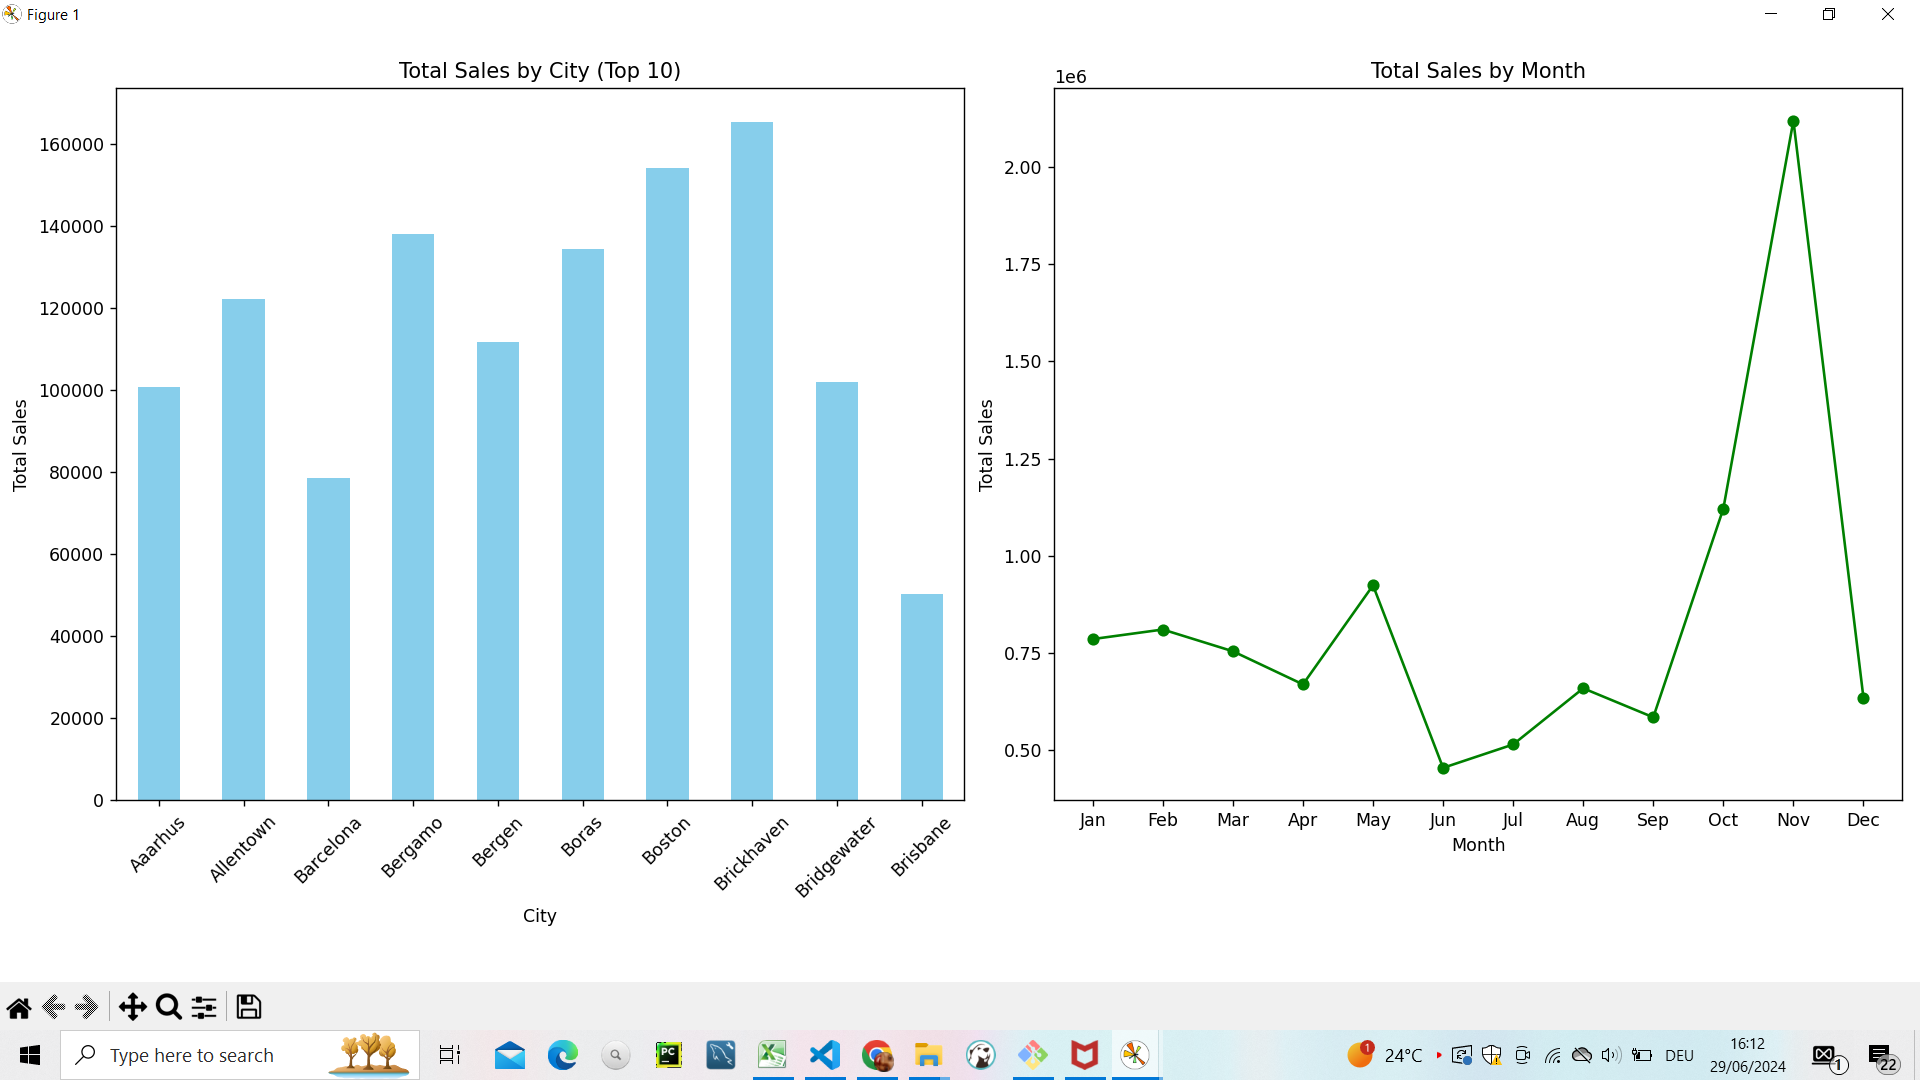
Task: Open MySQL Workbench dolphin icon in taskbar
Action: (720, 1055)
